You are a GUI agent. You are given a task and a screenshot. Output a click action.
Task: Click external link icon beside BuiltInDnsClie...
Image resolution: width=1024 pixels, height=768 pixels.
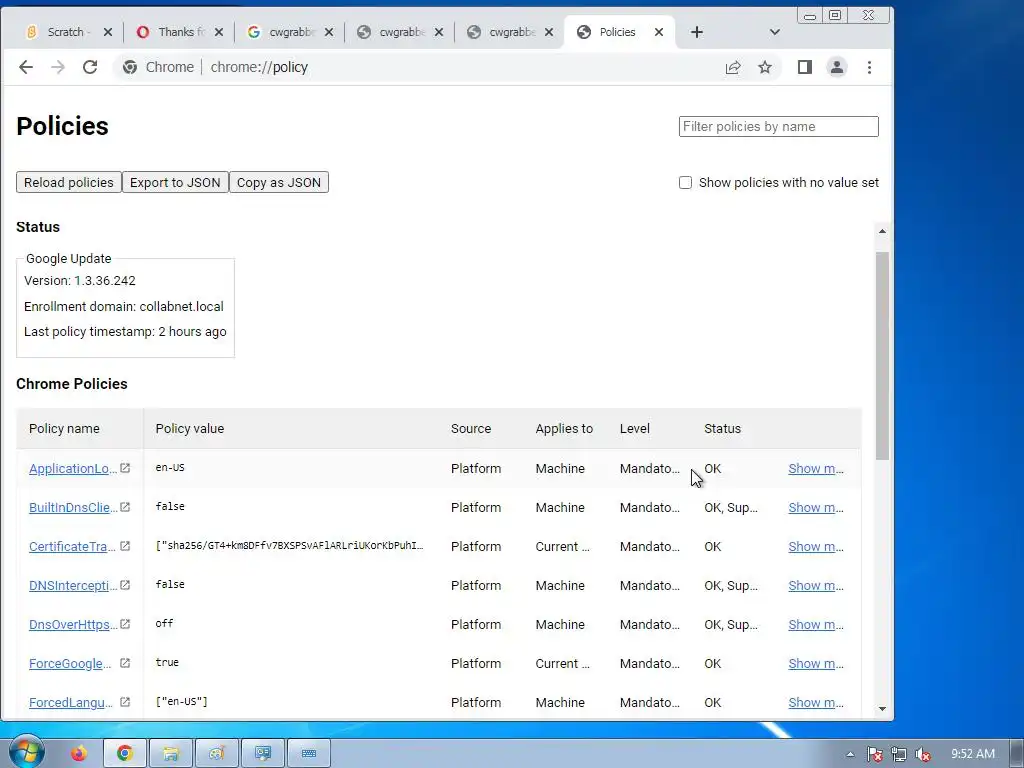[x=125, y=507]
